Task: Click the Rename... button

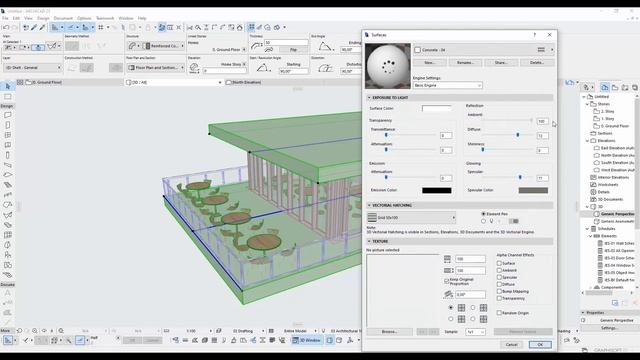Action: pos(465,62)
